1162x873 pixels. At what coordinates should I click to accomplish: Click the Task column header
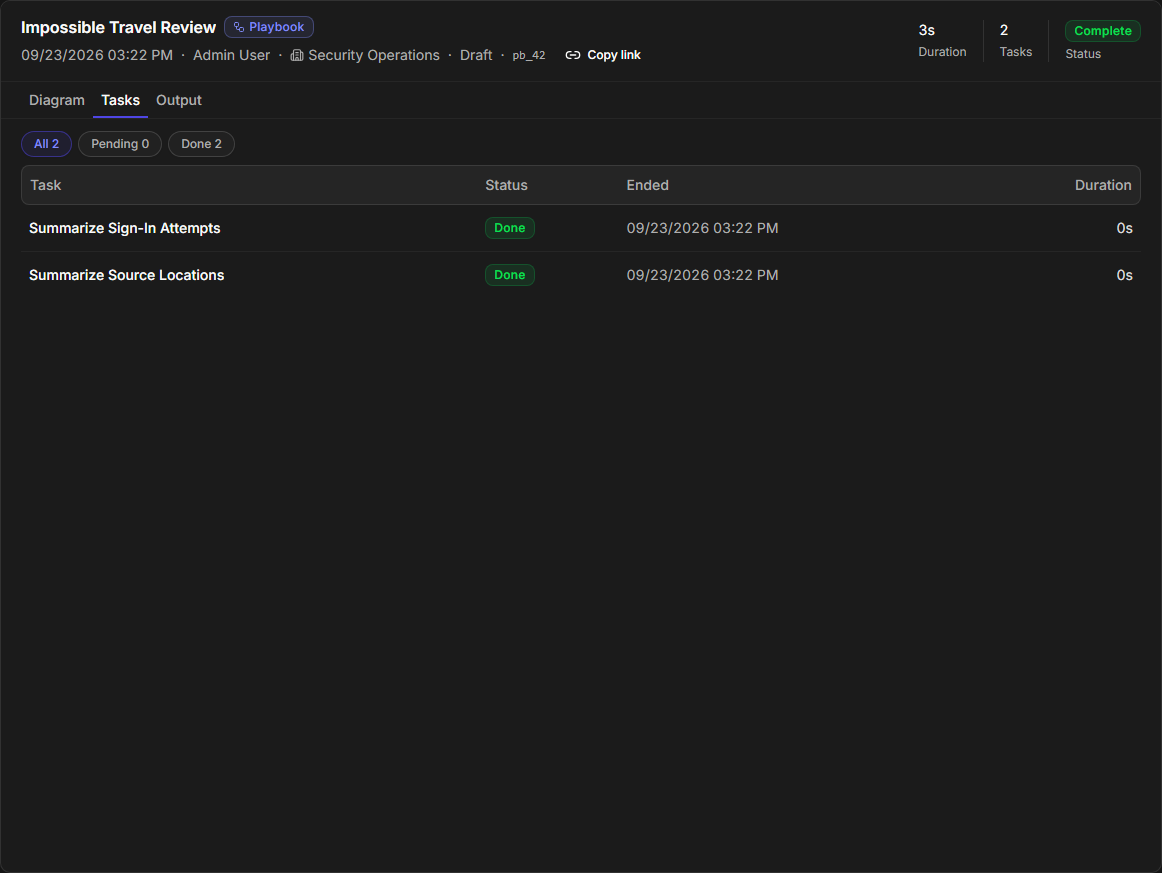[45, 185]
